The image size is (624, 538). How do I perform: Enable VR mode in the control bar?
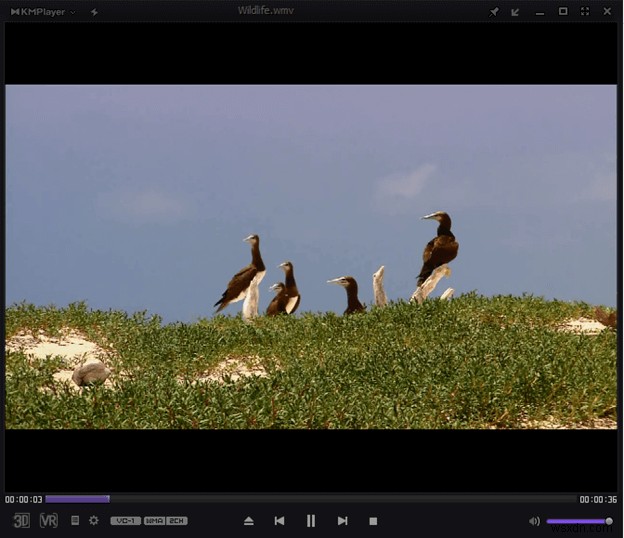[48, 520]
